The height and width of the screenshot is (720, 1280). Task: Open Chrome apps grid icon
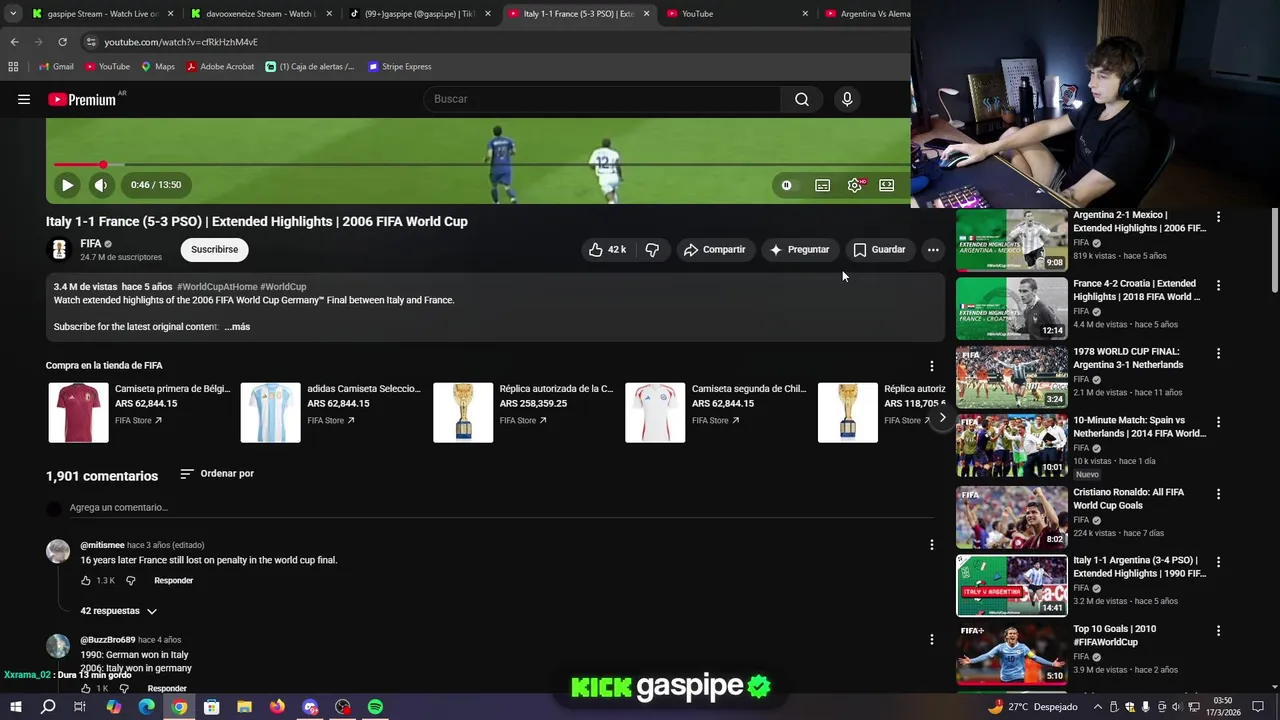pyautogui.click(x=13, y=67)
